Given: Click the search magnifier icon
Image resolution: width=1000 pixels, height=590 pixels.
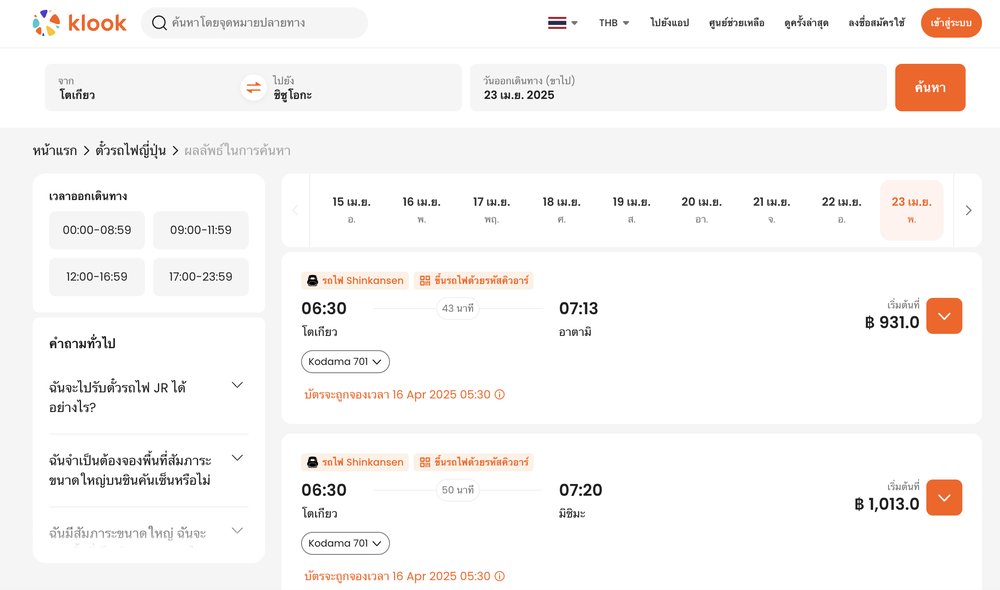Looking at the screenshot, I should pyautogui.click(x=159, y=22).
